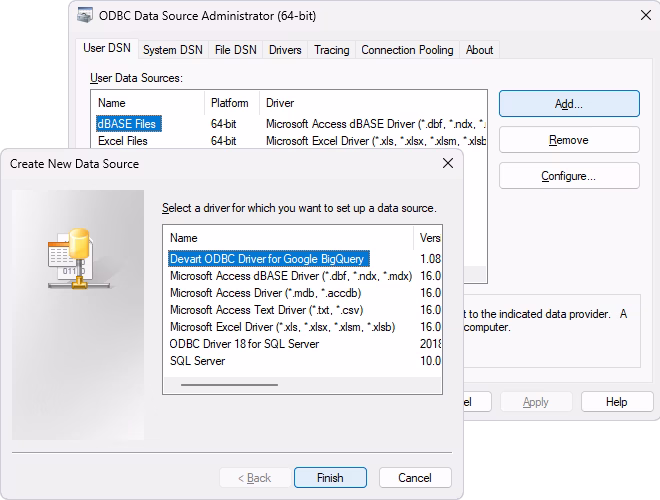The width and height of the screenshot is (660, 500).
Task: Click Microsoft Excel Driver cell in User Data Sources
Action: [x=376, y=141]
